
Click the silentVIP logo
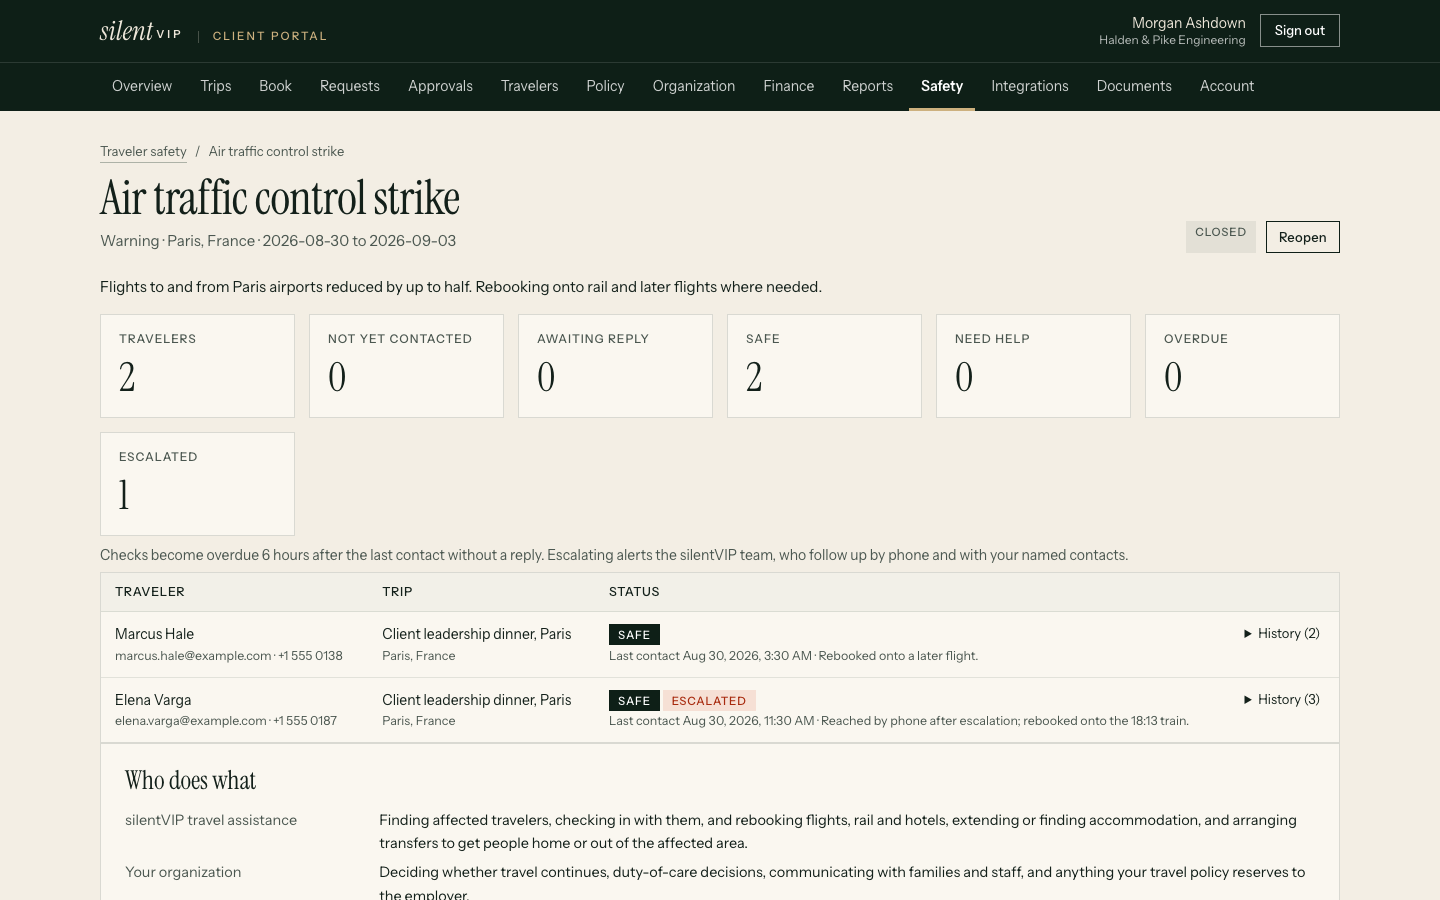(x=140, y=31)
